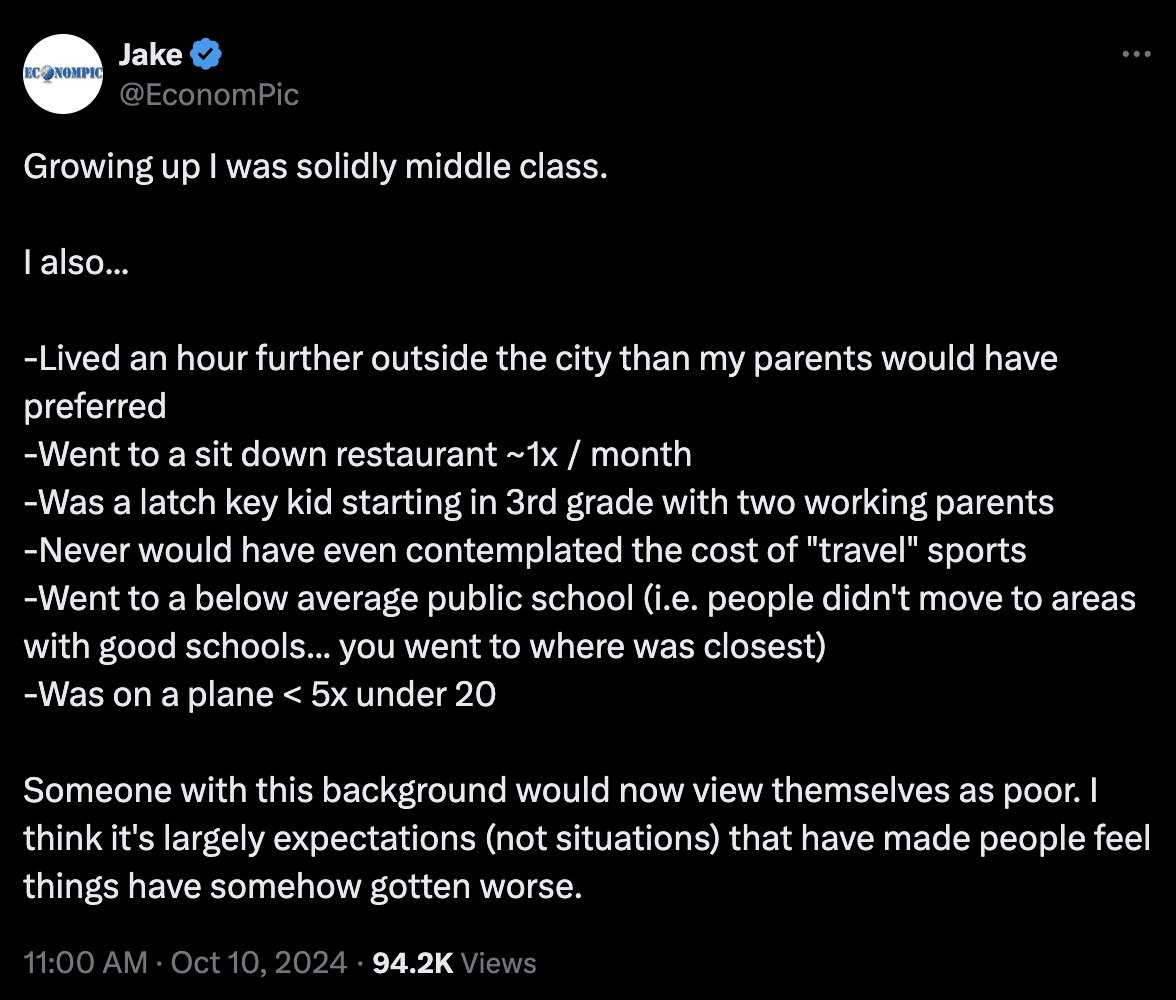Click the display name Jake

click(x=150, y=55)
